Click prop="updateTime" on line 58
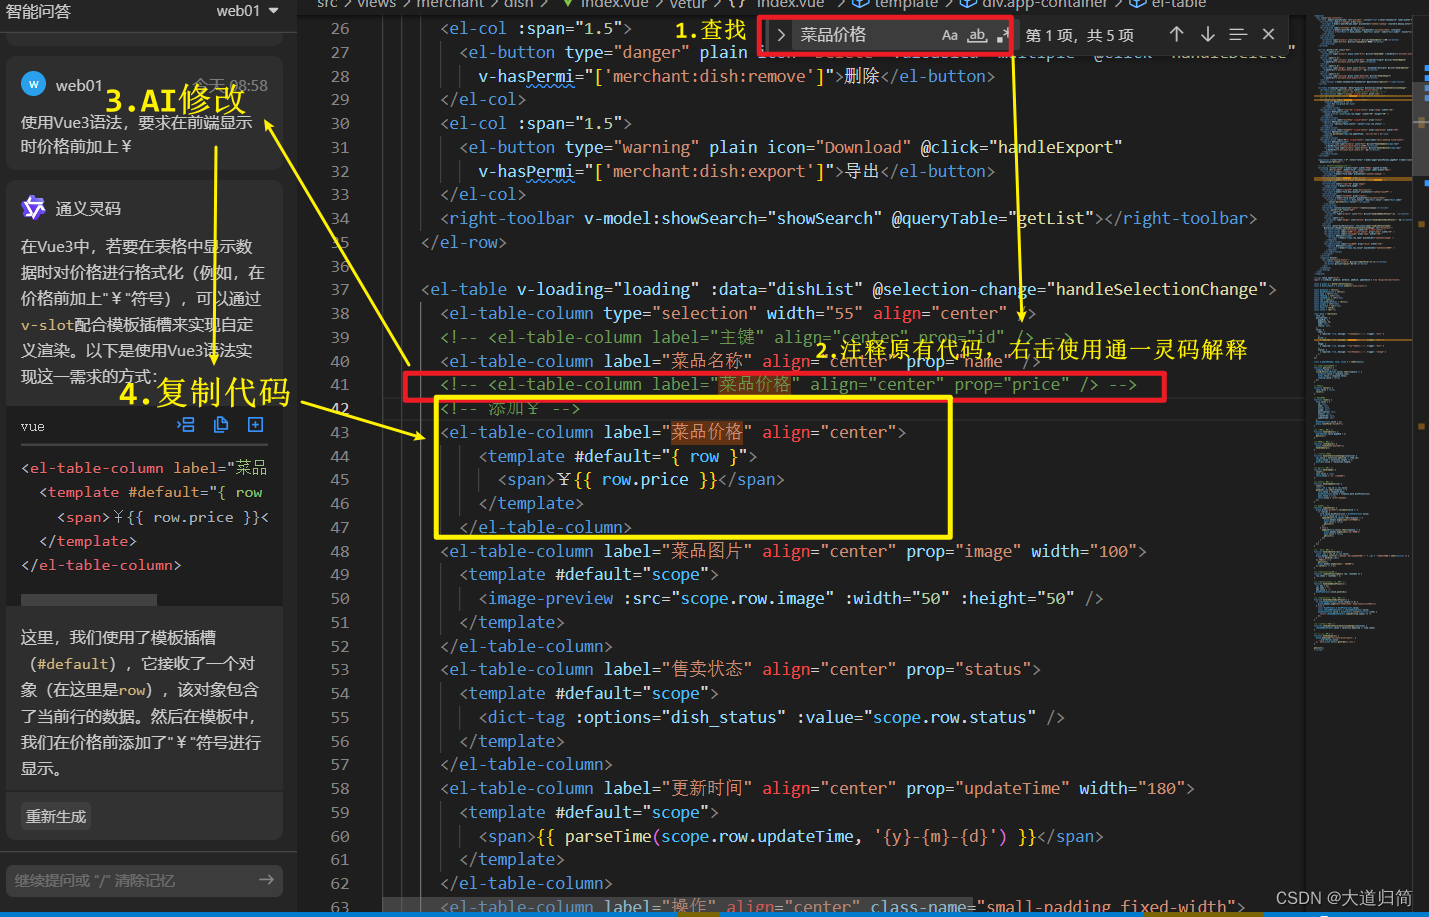Image resolution: width=1429 pixels, height=917 pixels. click(987, 788)
